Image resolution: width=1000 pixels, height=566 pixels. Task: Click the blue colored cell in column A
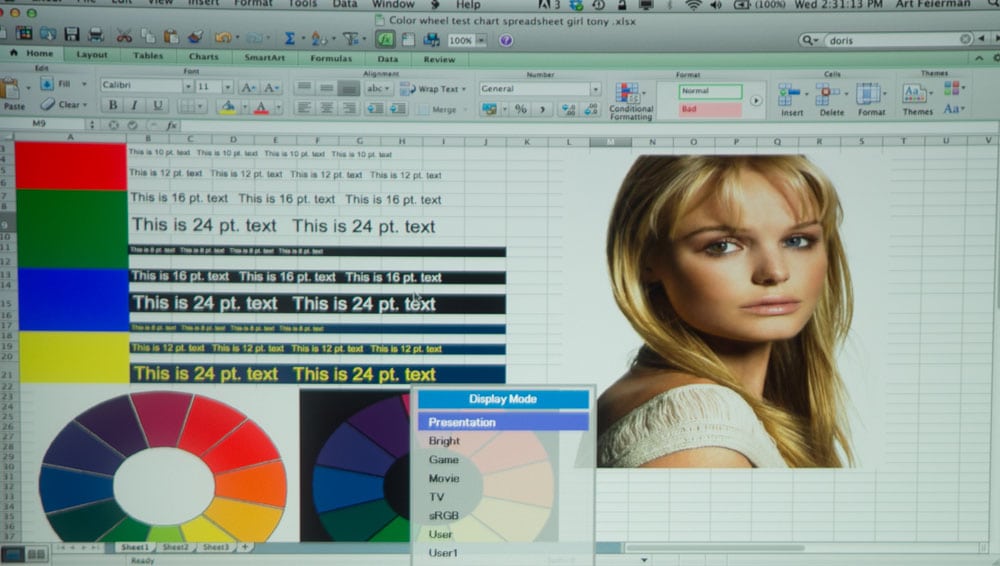(73, 299)
